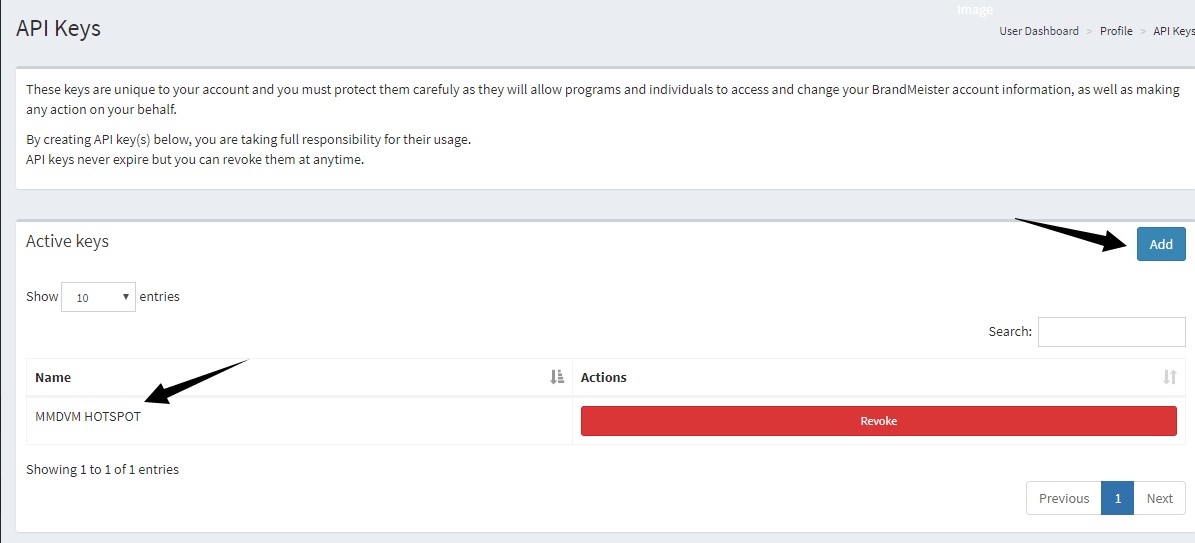Screen dimensions: 1195x543
Task: Go to the Previous page
Action: tap(1063, 498)
